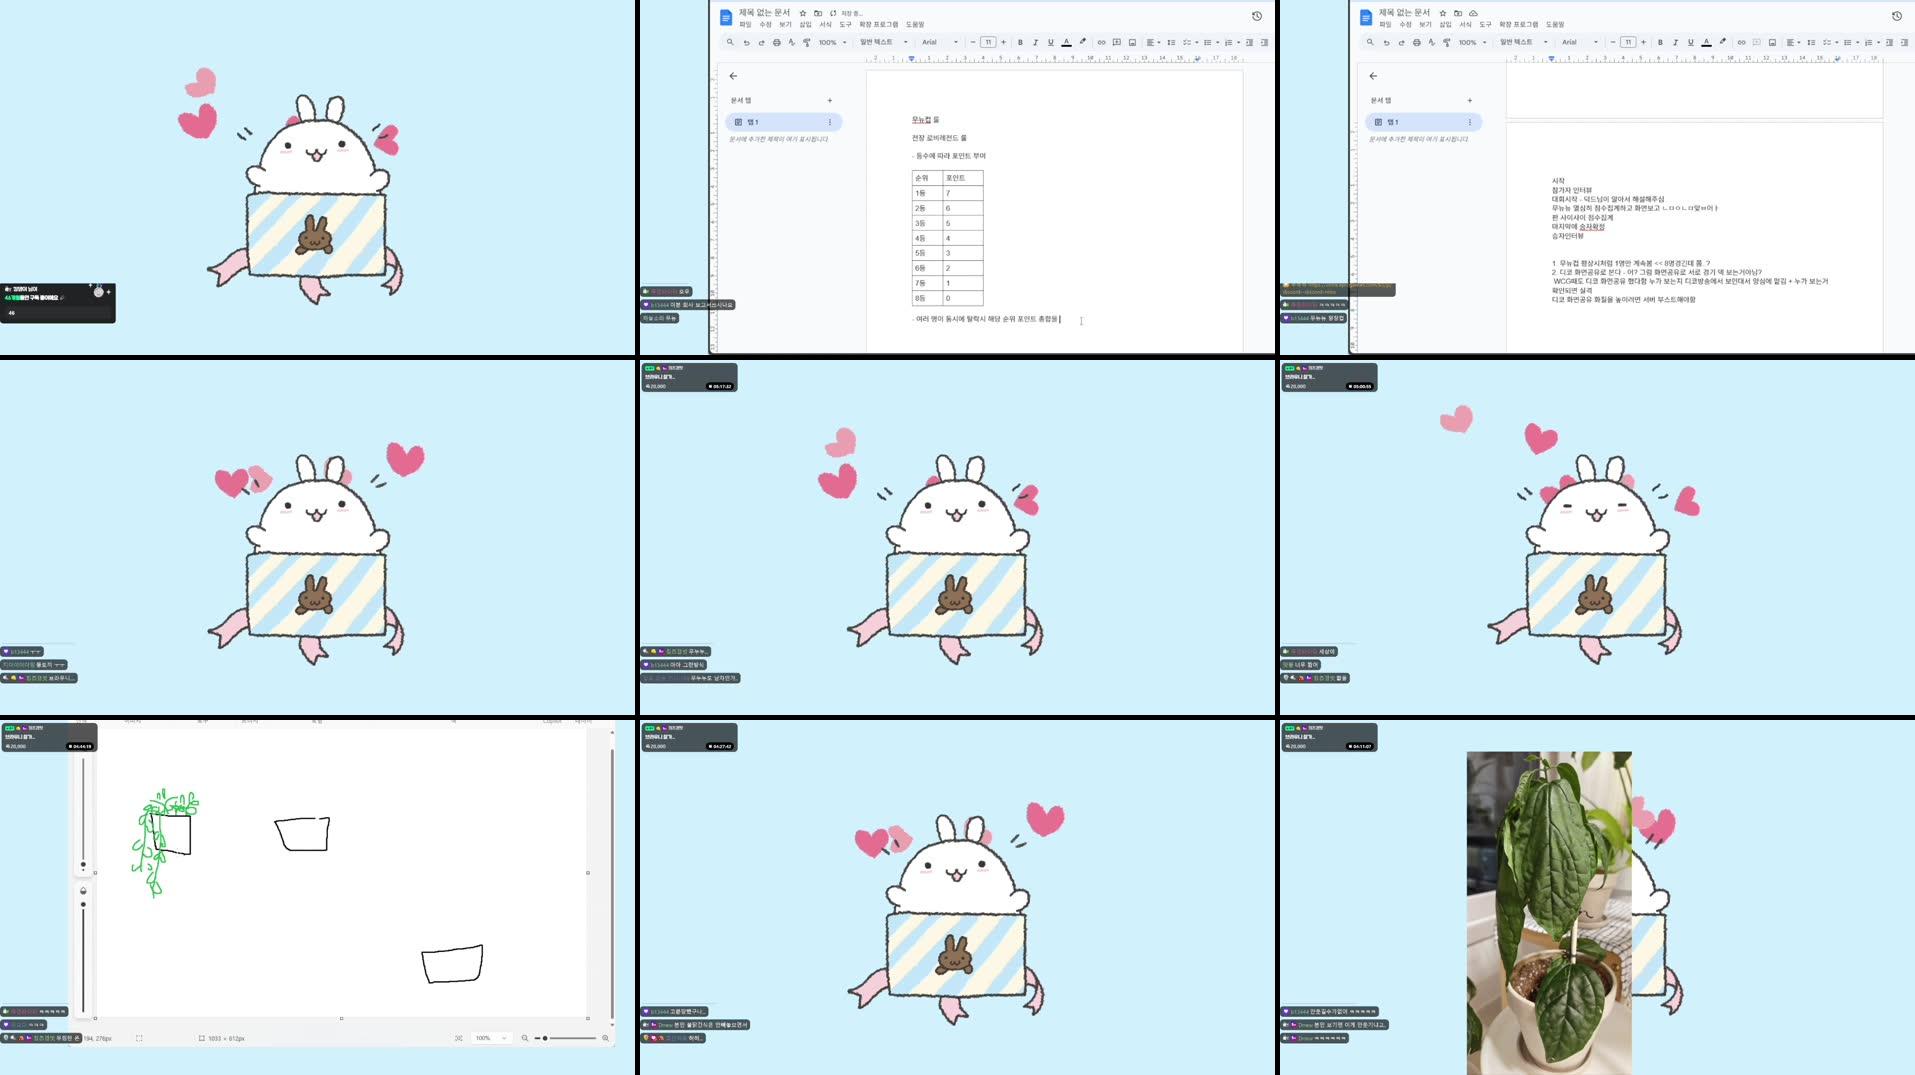Click the add tab plus button beside 문서 탭
The width and height of the screenshot is (1915, 1075).
[830, 100]
